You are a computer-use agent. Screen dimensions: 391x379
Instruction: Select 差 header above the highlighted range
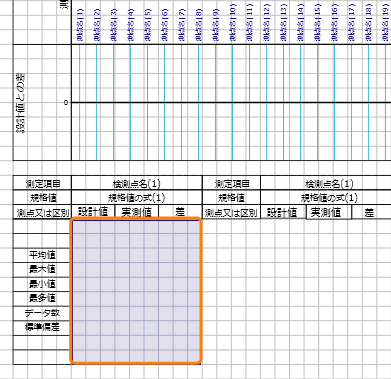(180, 212)
